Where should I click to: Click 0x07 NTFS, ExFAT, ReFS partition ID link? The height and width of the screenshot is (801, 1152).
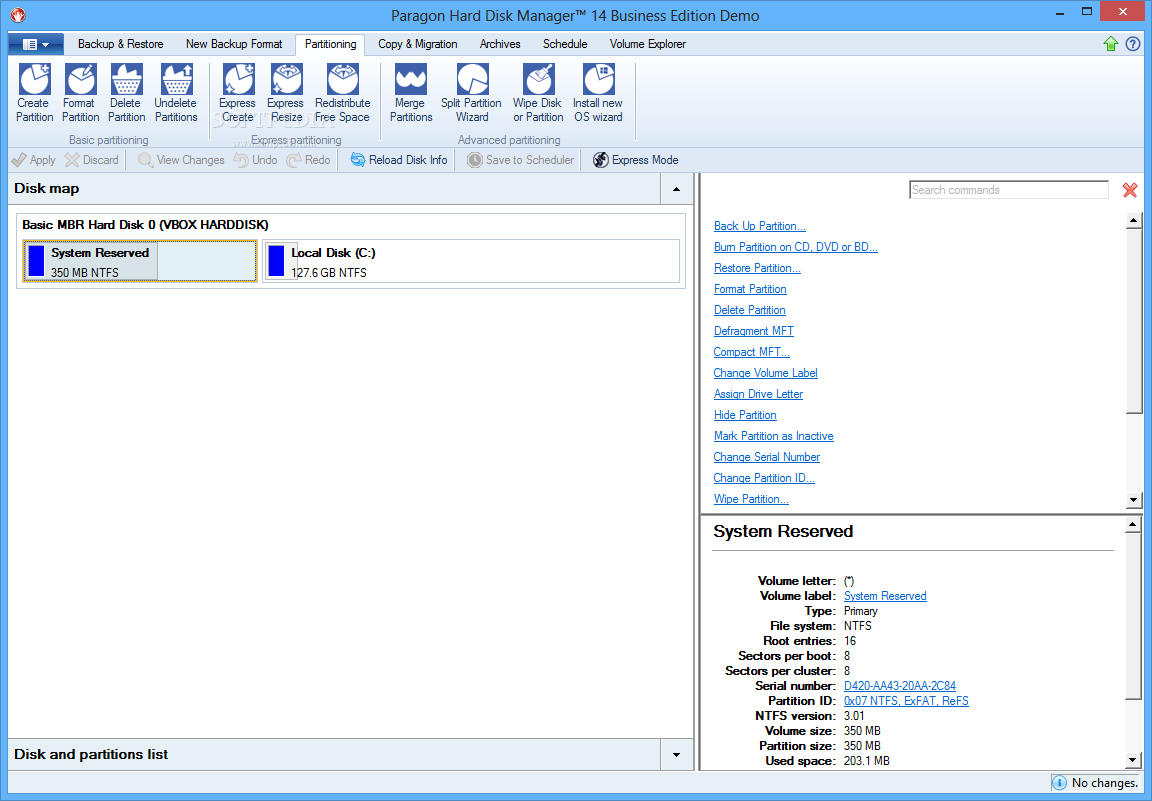coord(906,701)
